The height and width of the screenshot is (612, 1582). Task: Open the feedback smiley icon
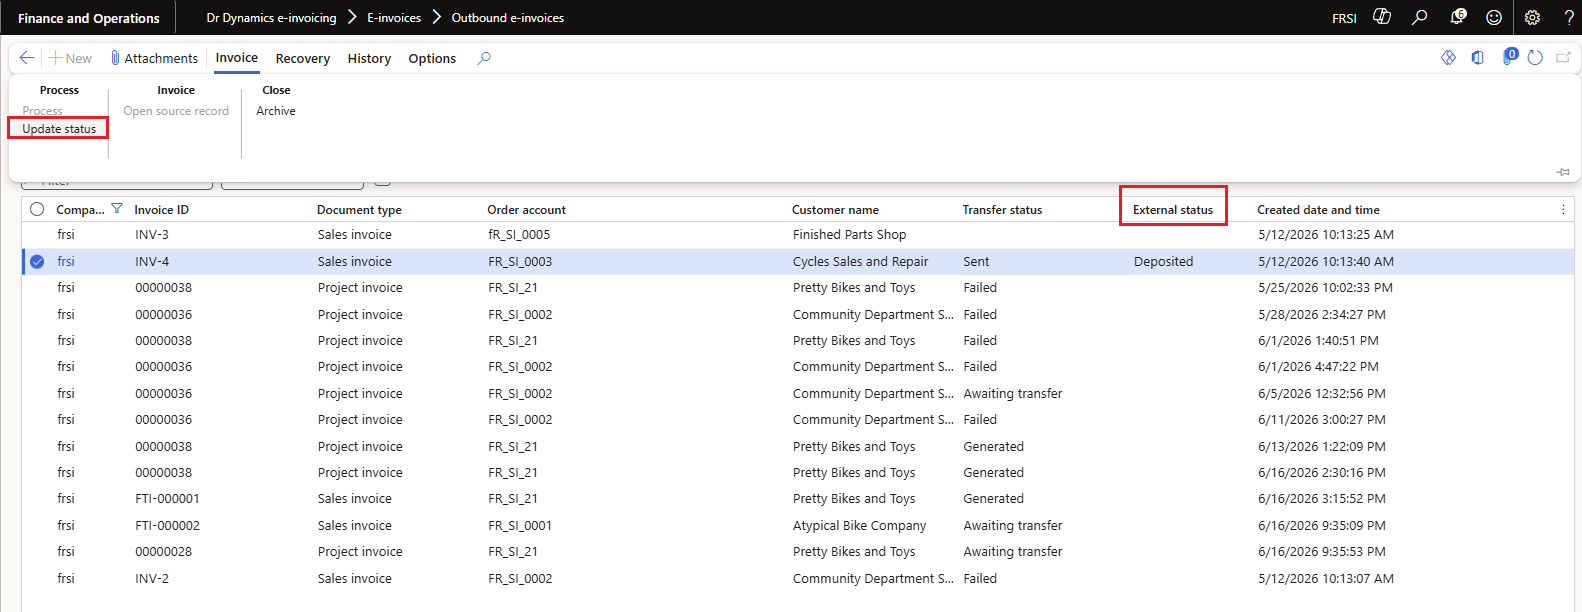1494,17
